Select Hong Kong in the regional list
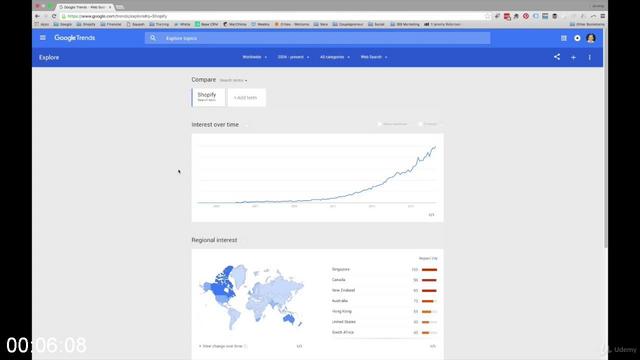Viewport: 640px width, 360px height. pyautogui.click(x=342, y=311)
